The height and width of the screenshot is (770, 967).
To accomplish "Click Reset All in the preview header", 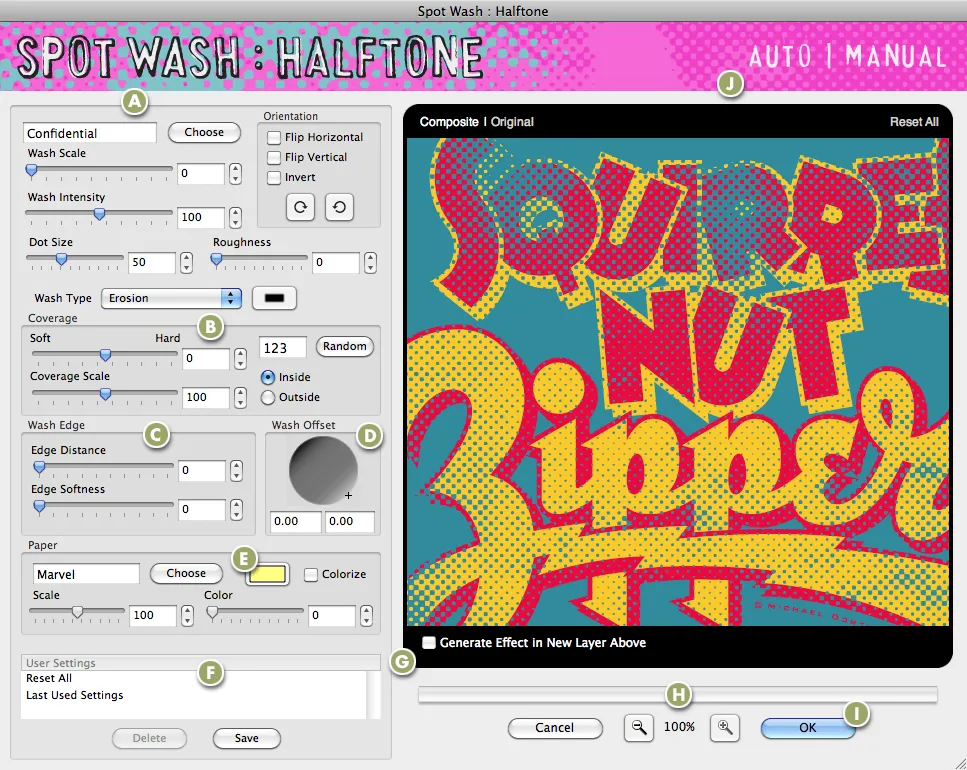I will pos(913,121).
